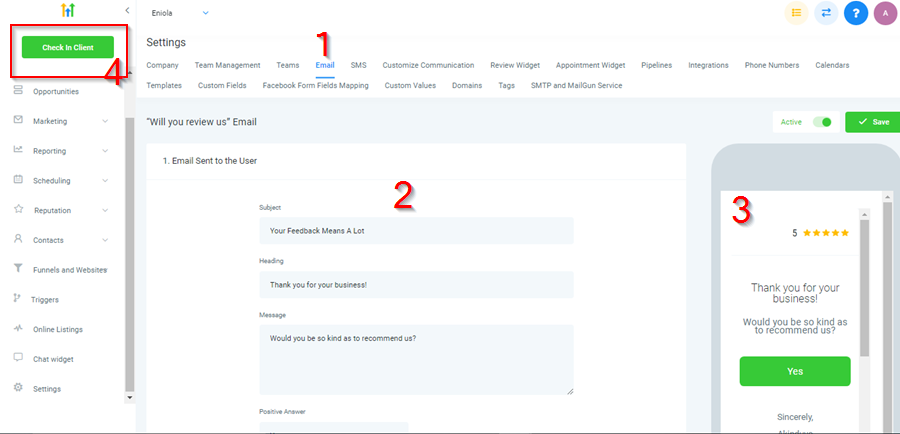
Task: Click the five-star rating in preview
Action: [x=825, y=233]
